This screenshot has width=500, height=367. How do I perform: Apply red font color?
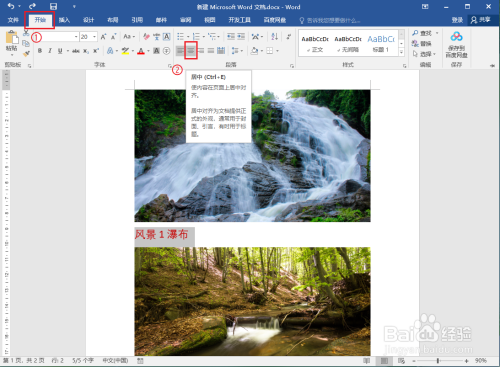141,51
